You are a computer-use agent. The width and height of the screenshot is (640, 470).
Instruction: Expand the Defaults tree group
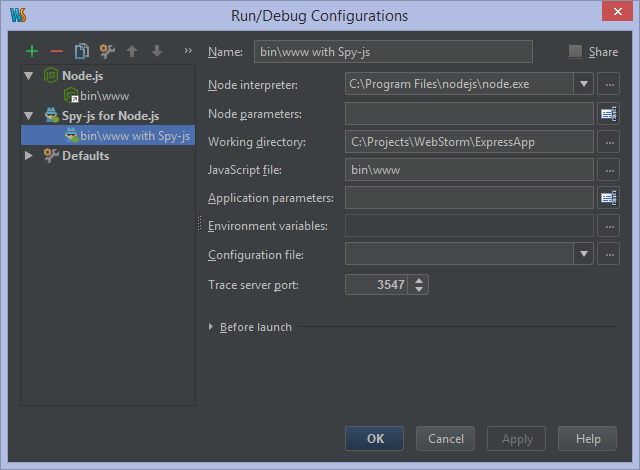coord(29,155)
